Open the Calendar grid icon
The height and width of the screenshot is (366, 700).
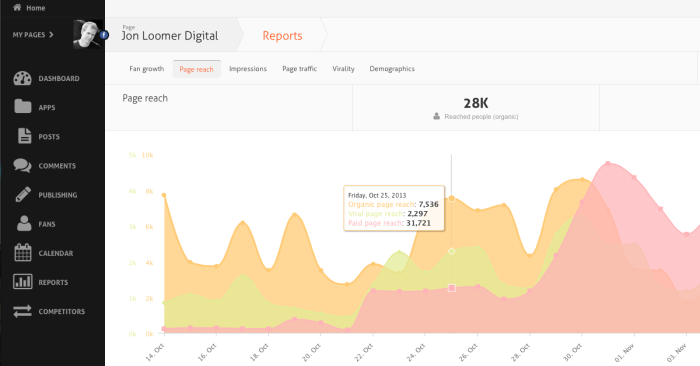[23, 252]
